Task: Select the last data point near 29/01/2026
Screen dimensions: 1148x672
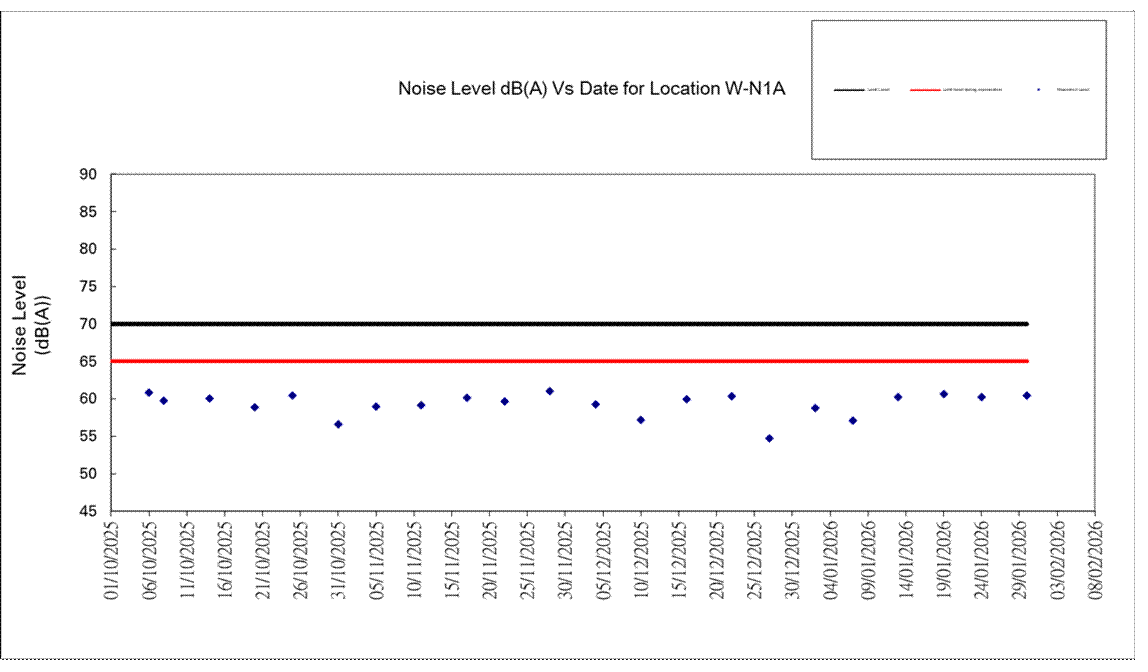Action: click(1026, 396)
